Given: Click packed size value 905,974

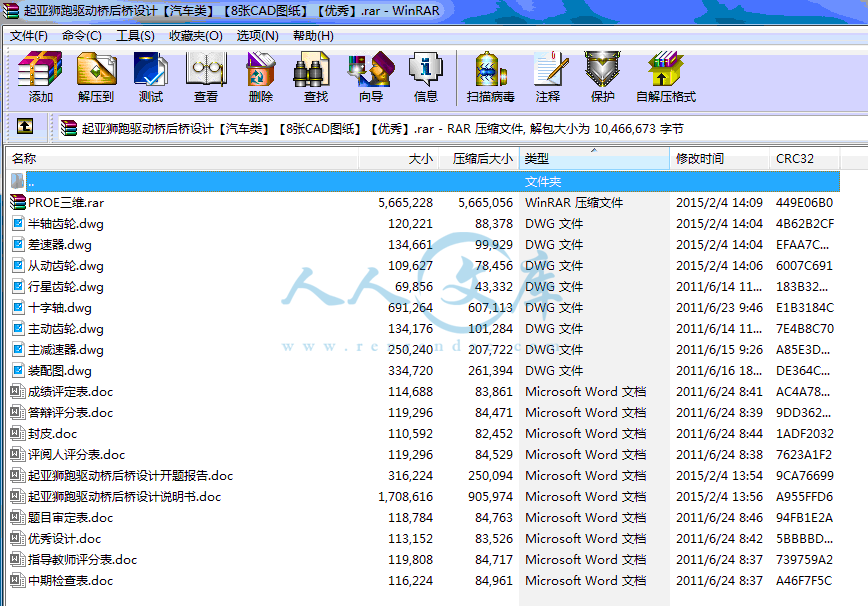Looking at the screenshot, I should pyautogui.click(x=490, y=497).
